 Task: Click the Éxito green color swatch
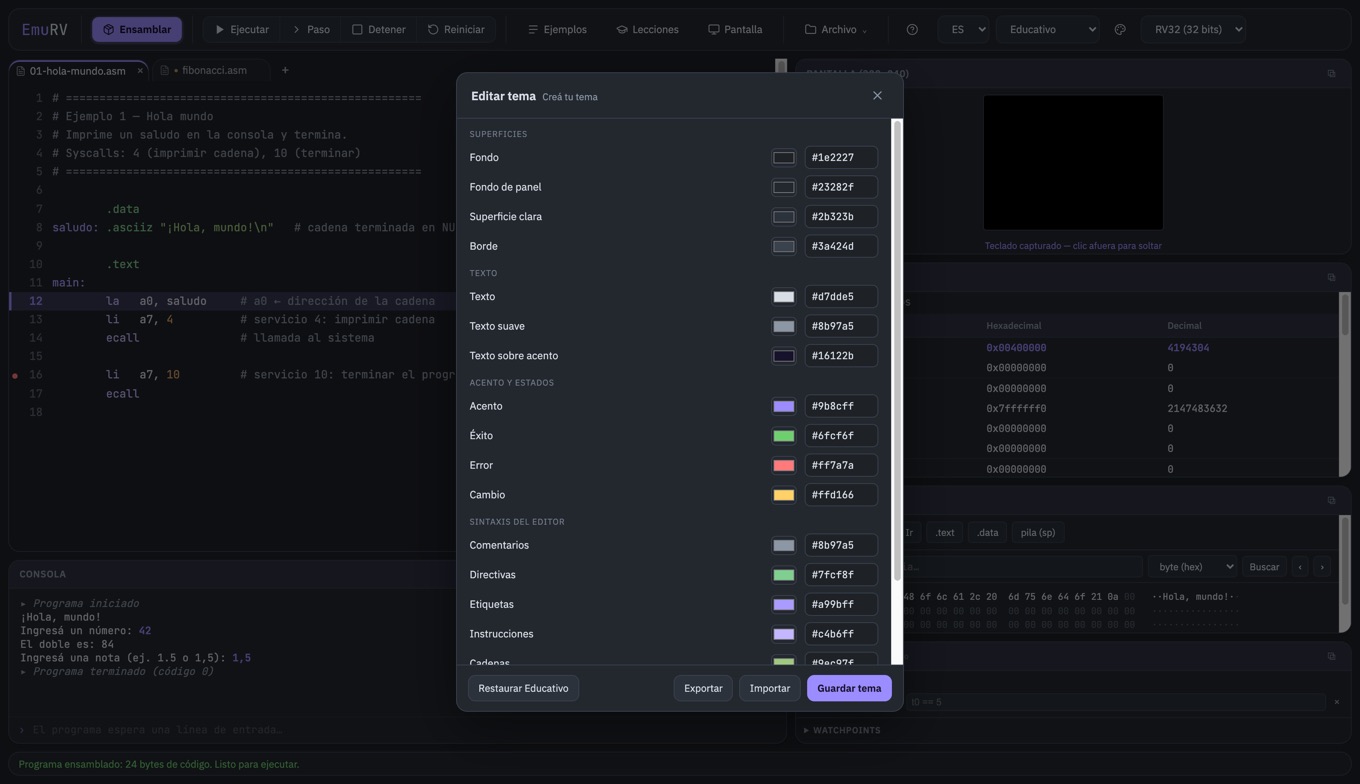[784, 436]
